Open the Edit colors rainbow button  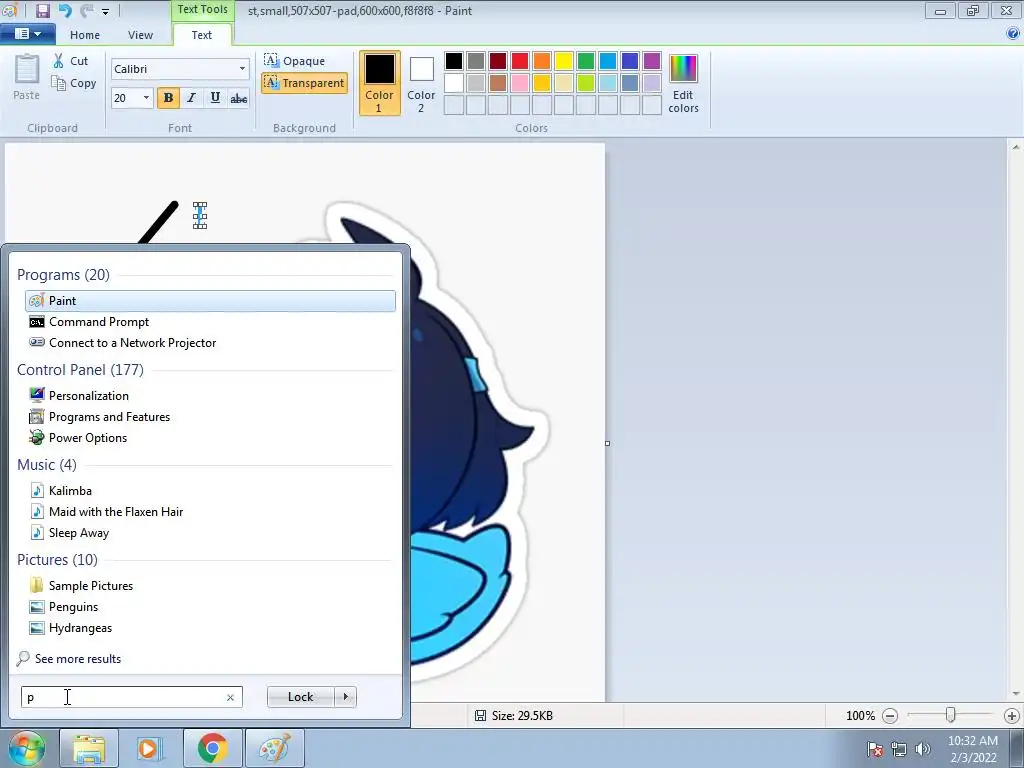click(x=683, y=83)
